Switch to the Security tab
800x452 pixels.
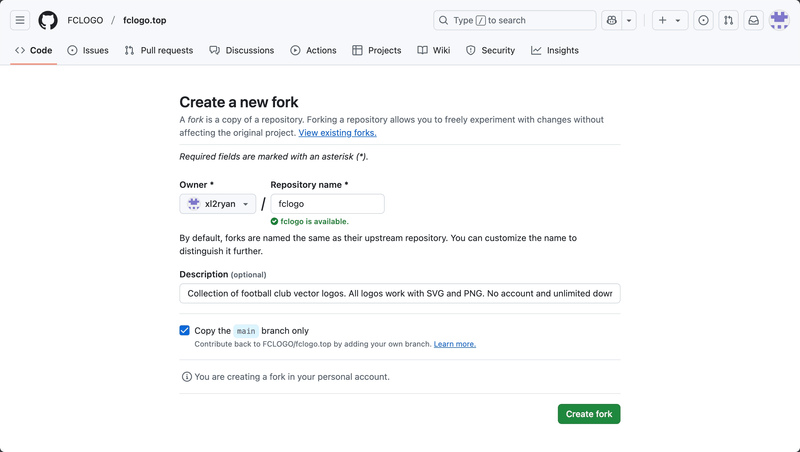[490, 51]
